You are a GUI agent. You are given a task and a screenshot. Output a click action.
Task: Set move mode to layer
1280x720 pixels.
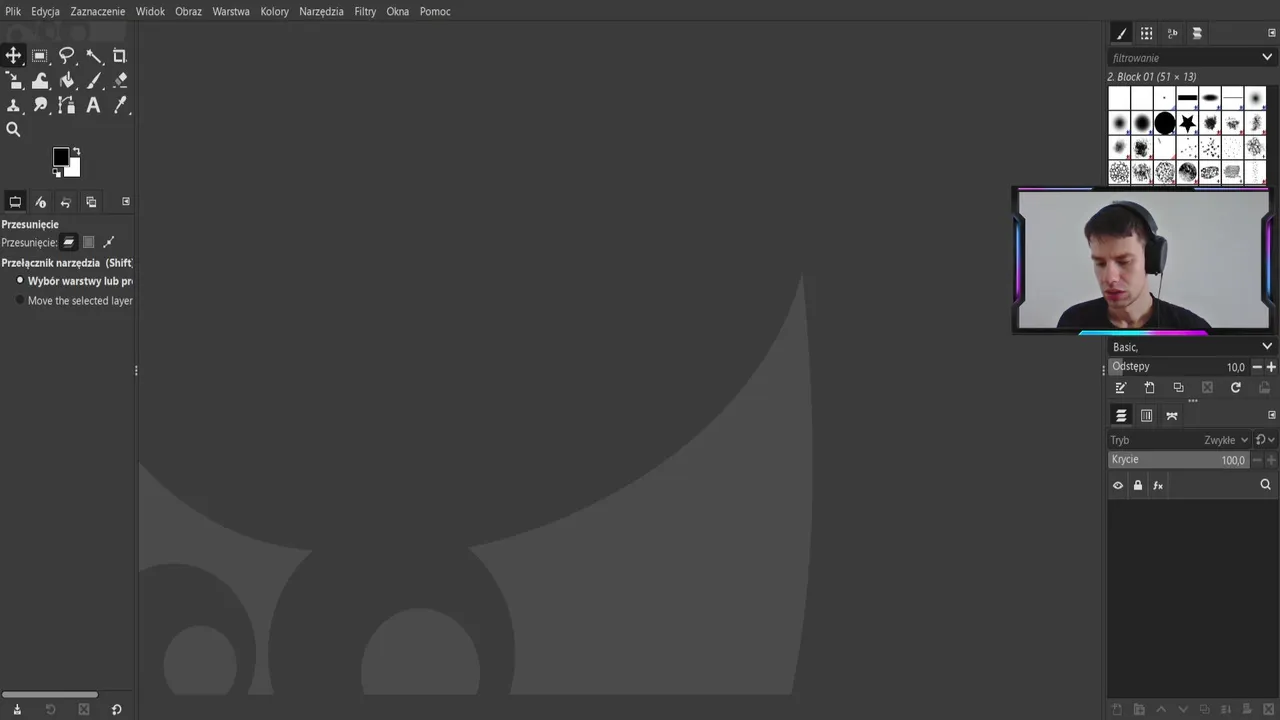68,242
